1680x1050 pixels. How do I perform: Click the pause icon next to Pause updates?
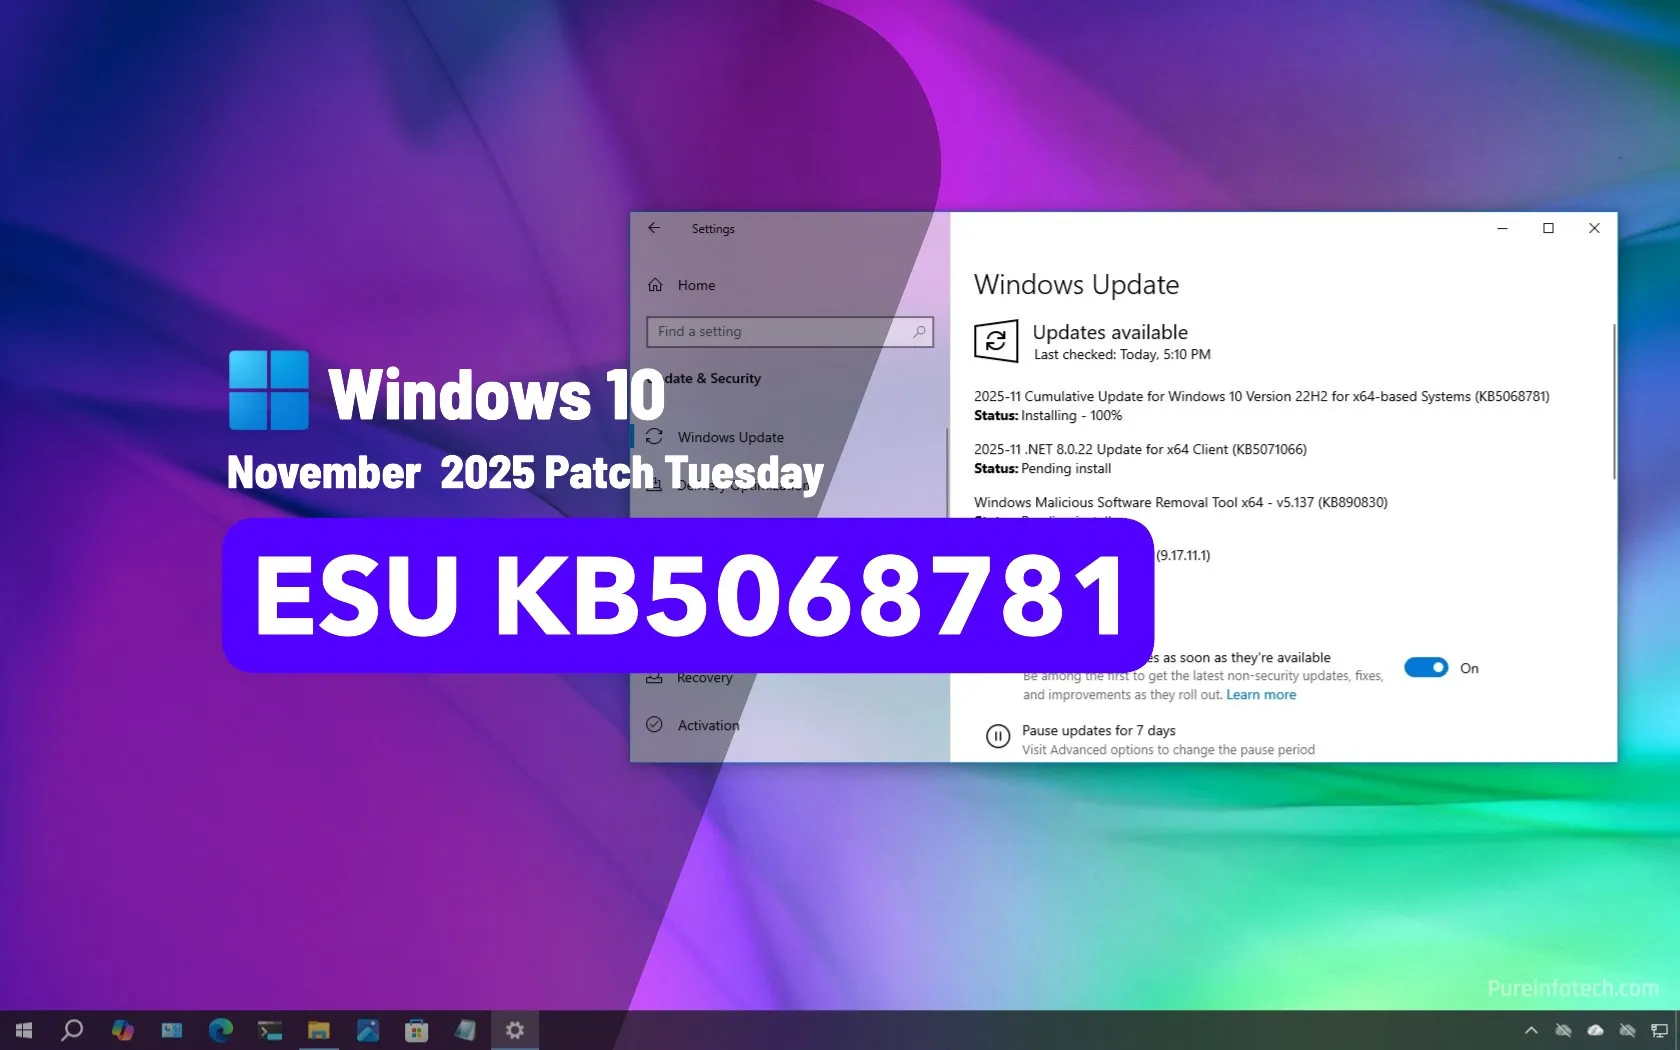tap(997, 737)
